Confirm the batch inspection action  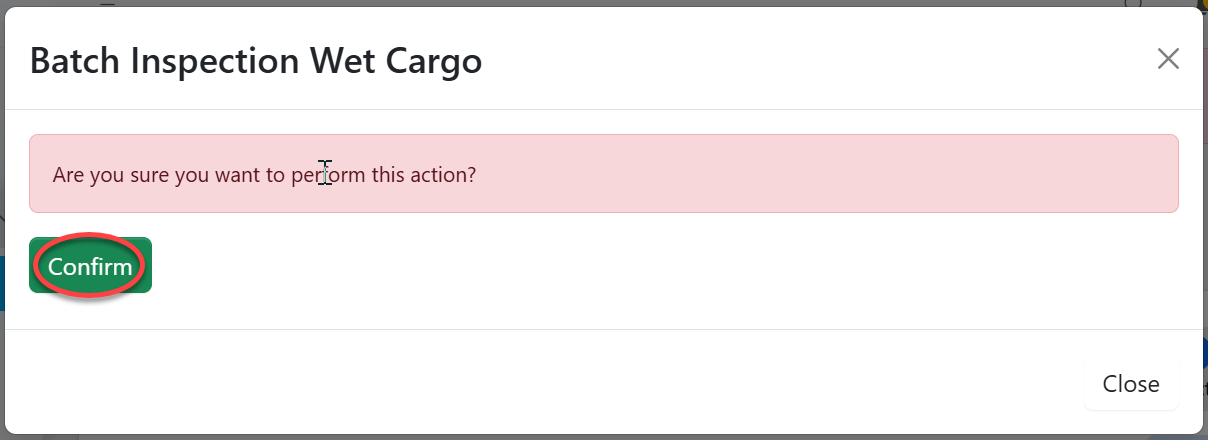(90, 267)
